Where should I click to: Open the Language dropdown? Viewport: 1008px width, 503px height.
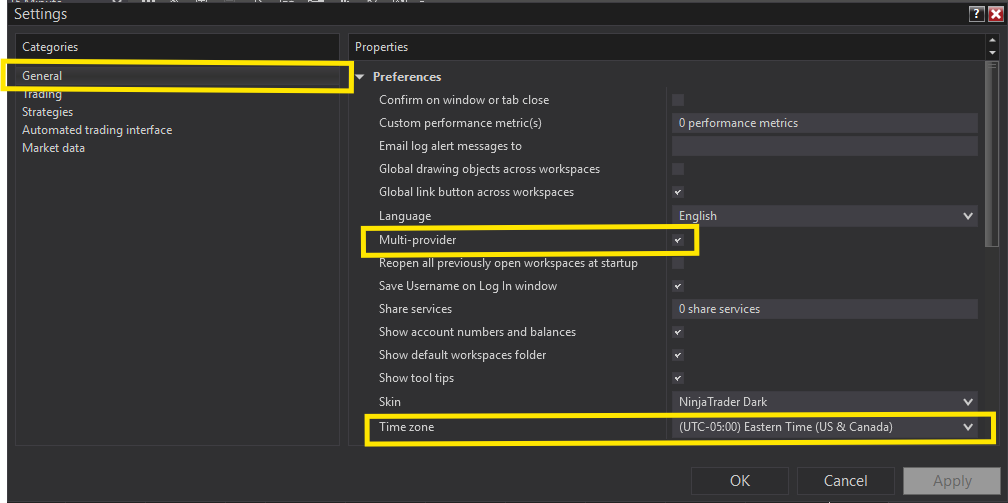(824, 216)
